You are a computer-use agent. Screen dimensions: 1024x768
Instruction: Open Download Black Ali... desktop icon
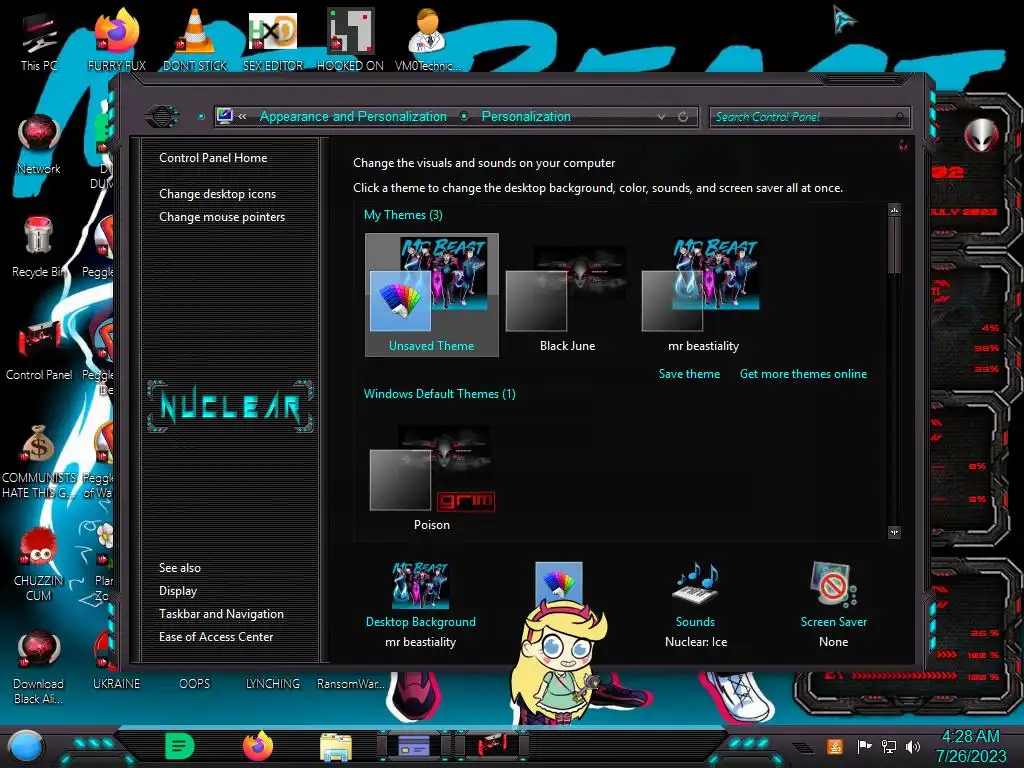[x=39, y=667]
